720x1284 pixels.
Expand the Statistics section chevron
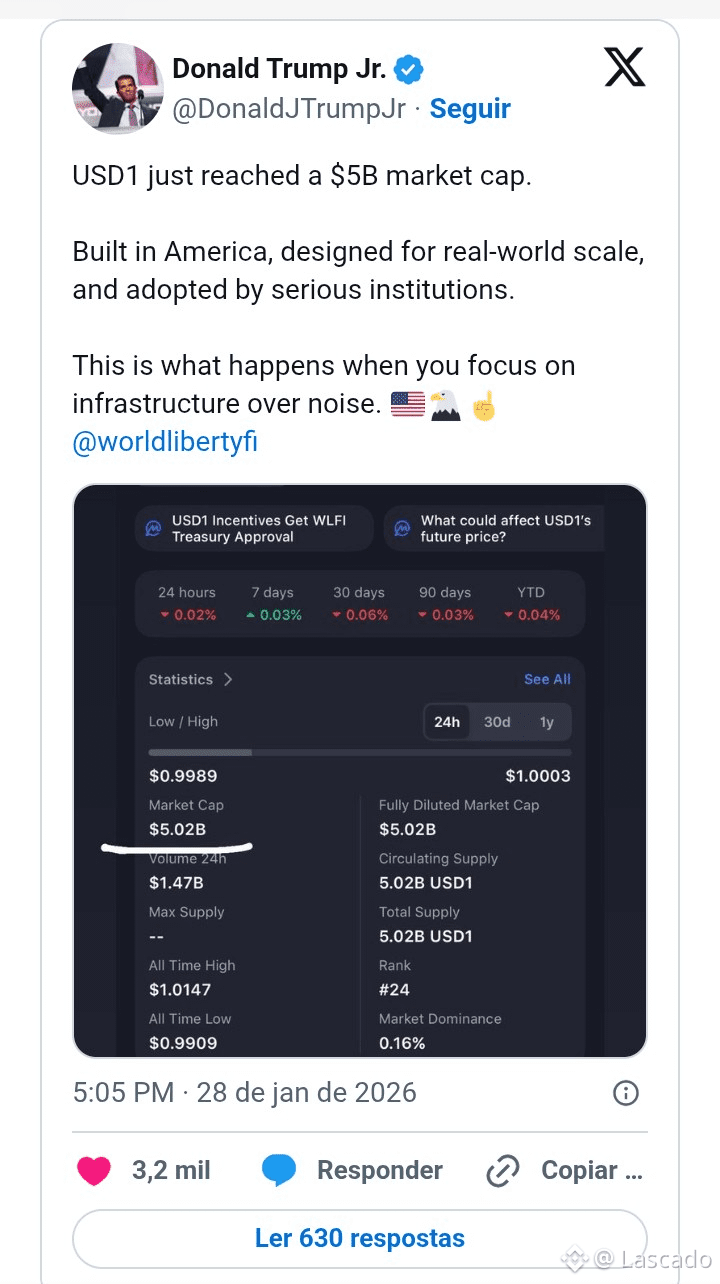pyautogui.click(x=228, y=679)
